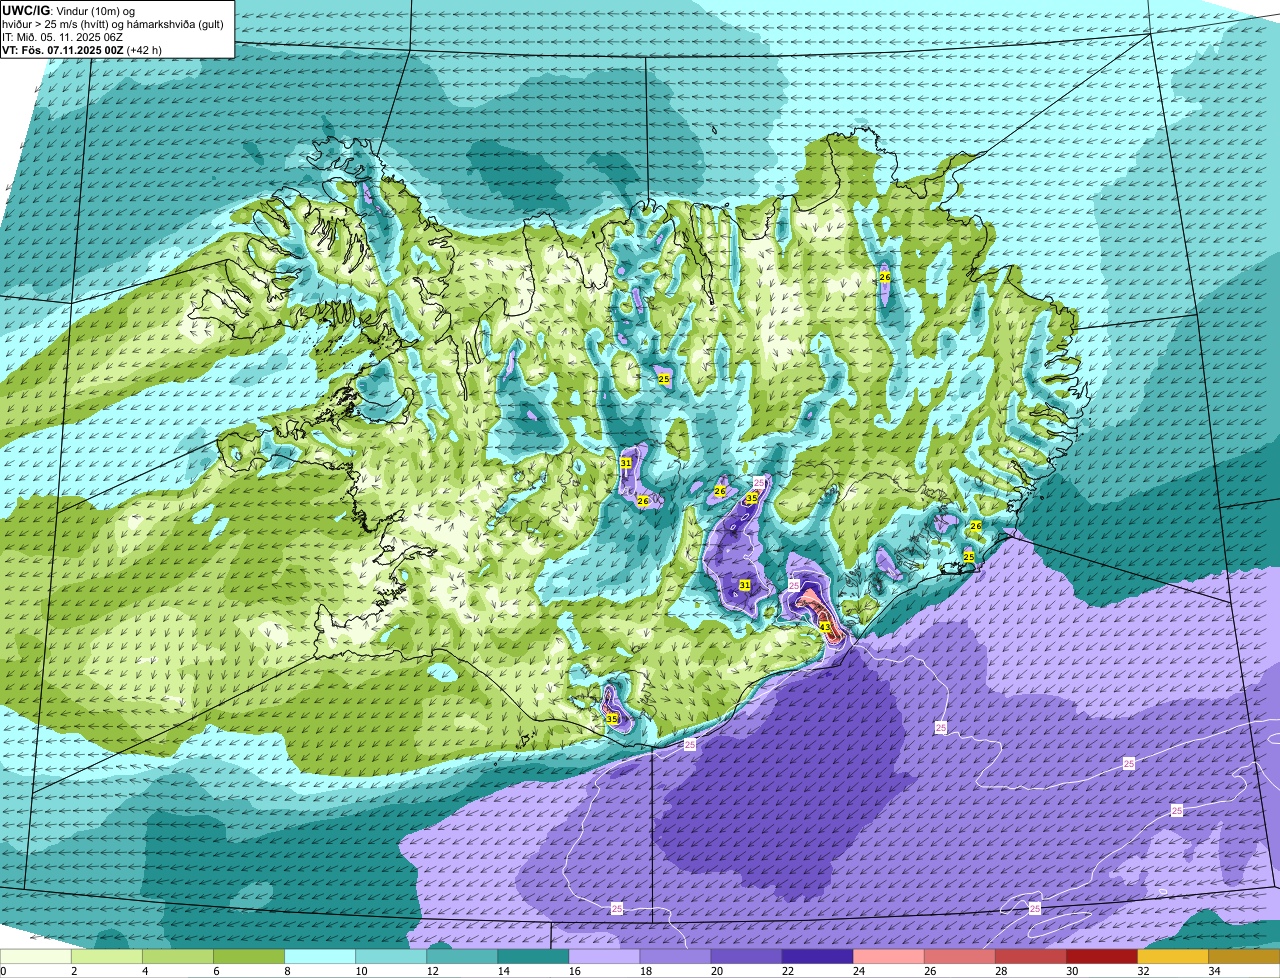Click color bar tick label 32
This screenshot has height=978, width=1280.
1142,971
